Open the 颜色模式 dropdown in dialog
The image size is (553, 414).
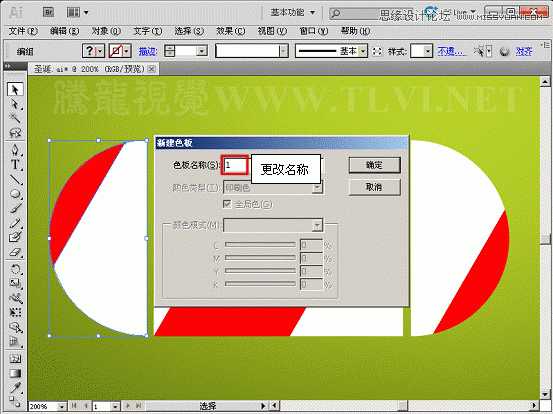pyautogui.click(x=317, y=225)
